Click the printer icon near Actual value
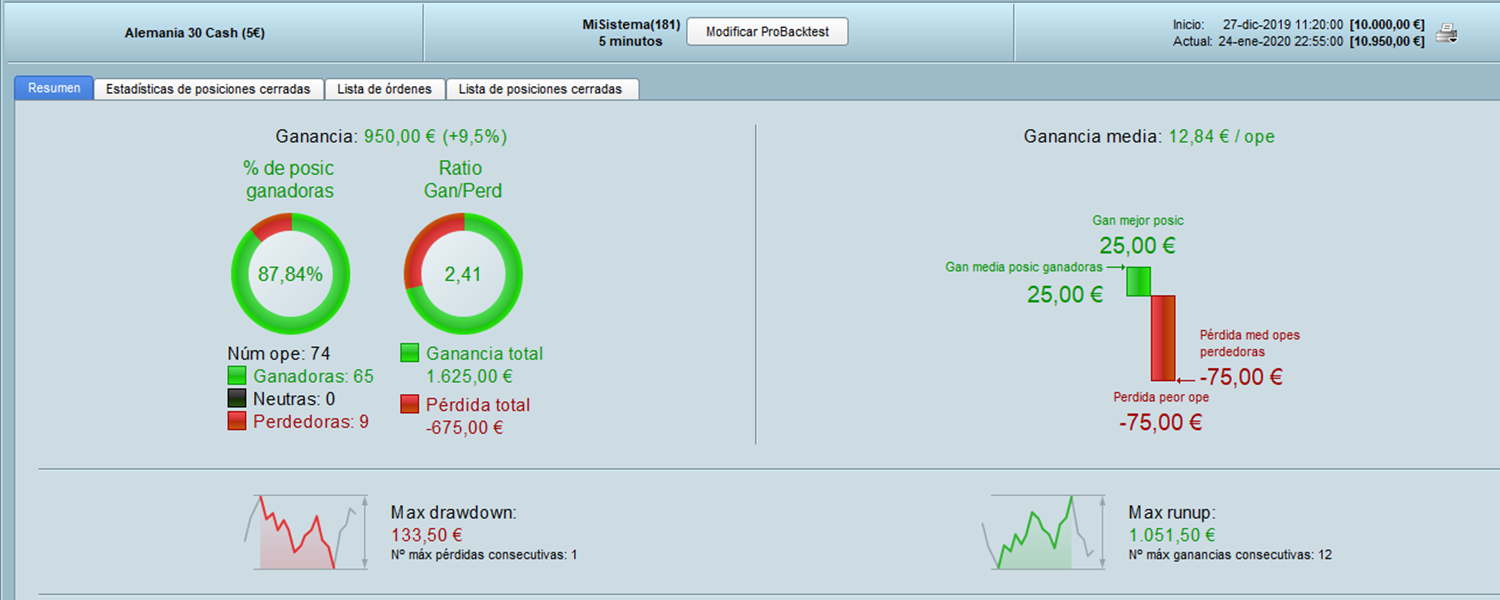1500x600 pixels. click(x=1444, y=31)
